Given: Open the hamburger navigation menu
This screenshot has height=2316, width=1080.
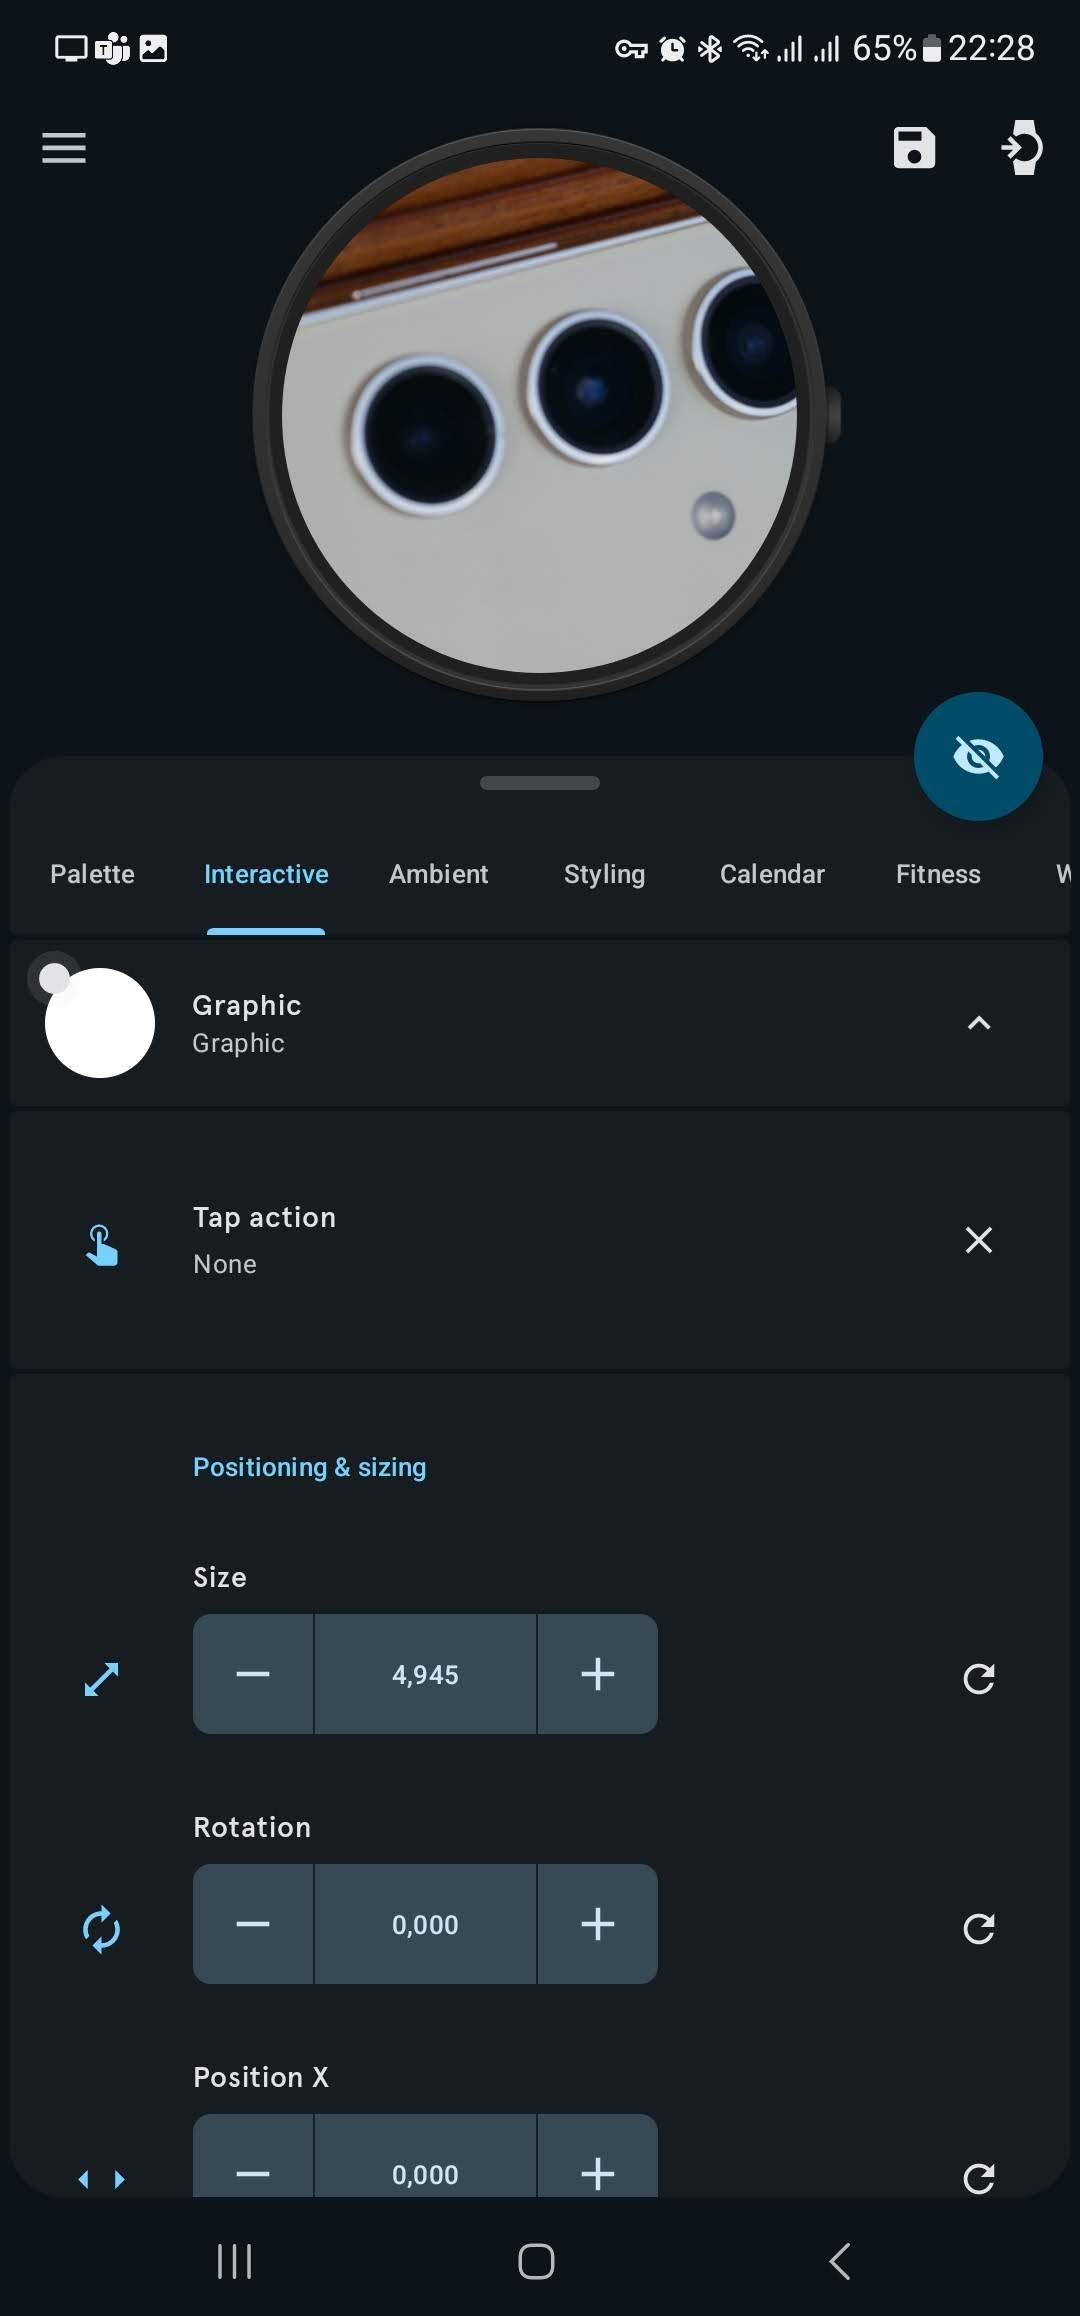Looking at the screenshot, I should (64, 148).
